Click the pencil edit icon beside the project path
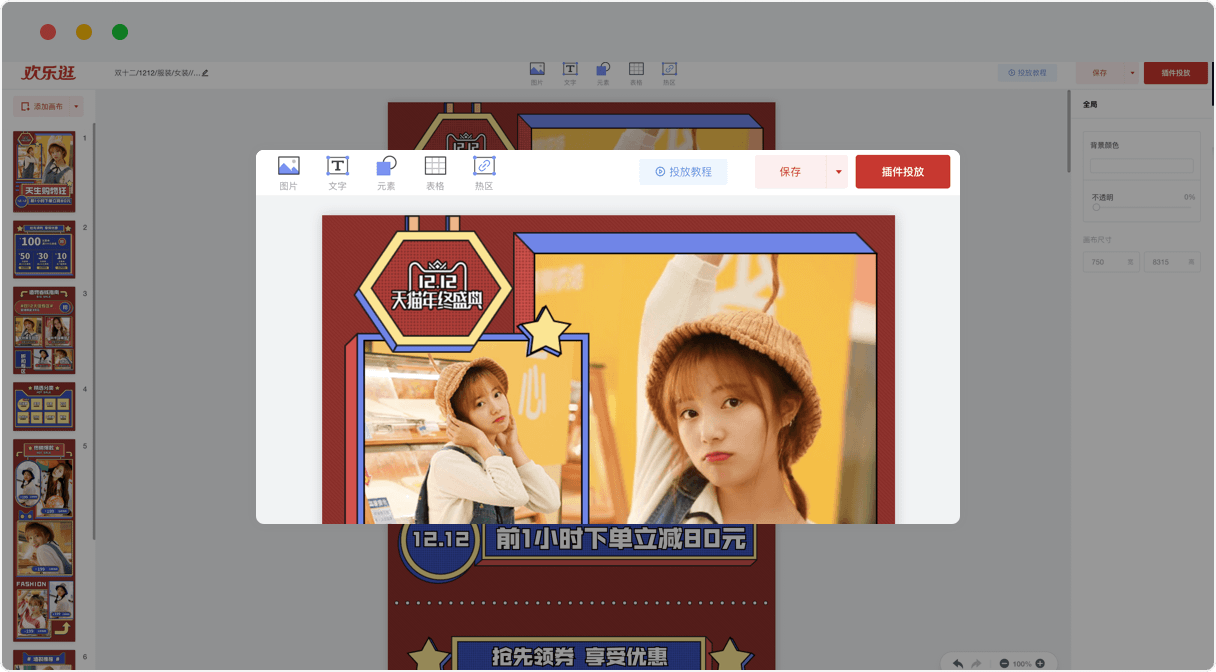 205,73
